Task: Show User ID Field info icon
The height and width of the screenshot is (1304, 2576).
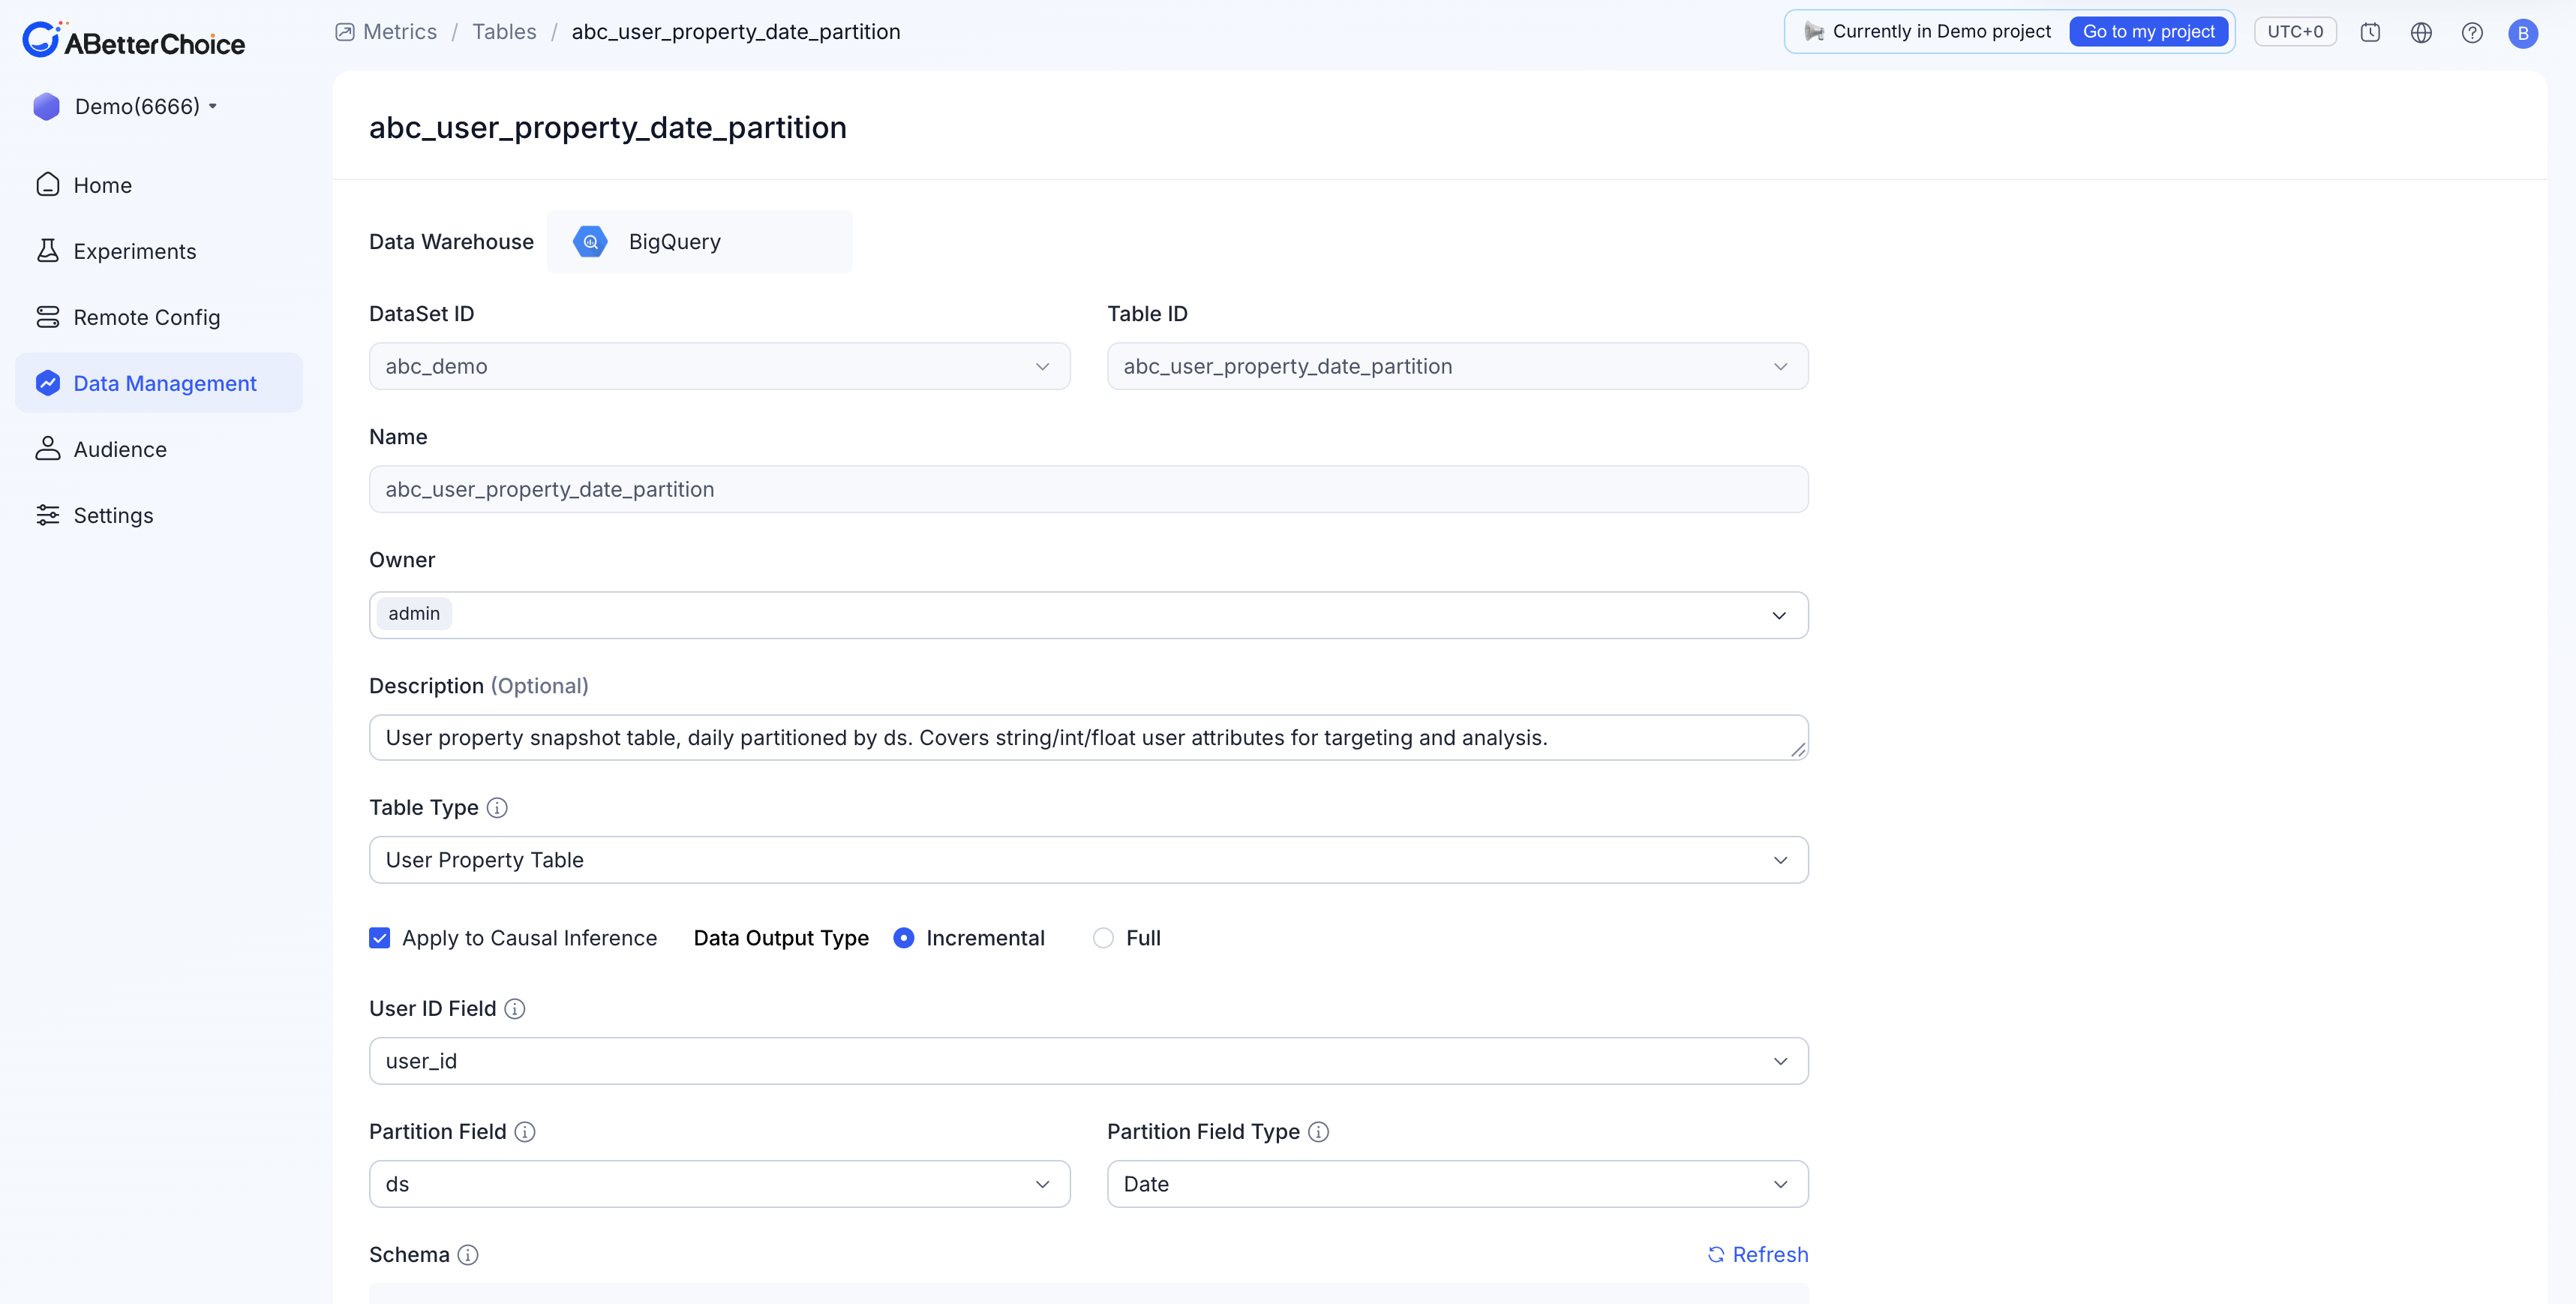Action: click(514, 1009)
